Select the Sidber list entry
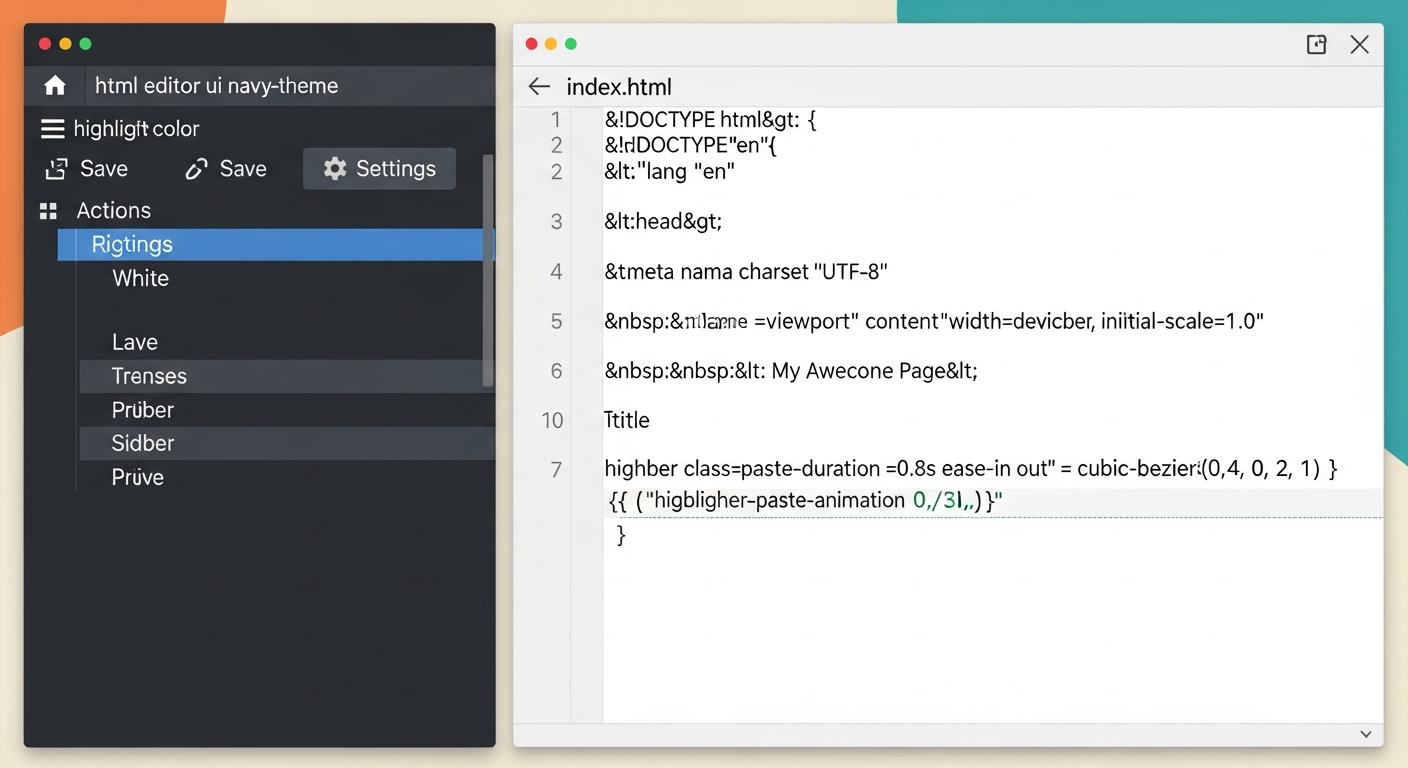 [143, 443]
